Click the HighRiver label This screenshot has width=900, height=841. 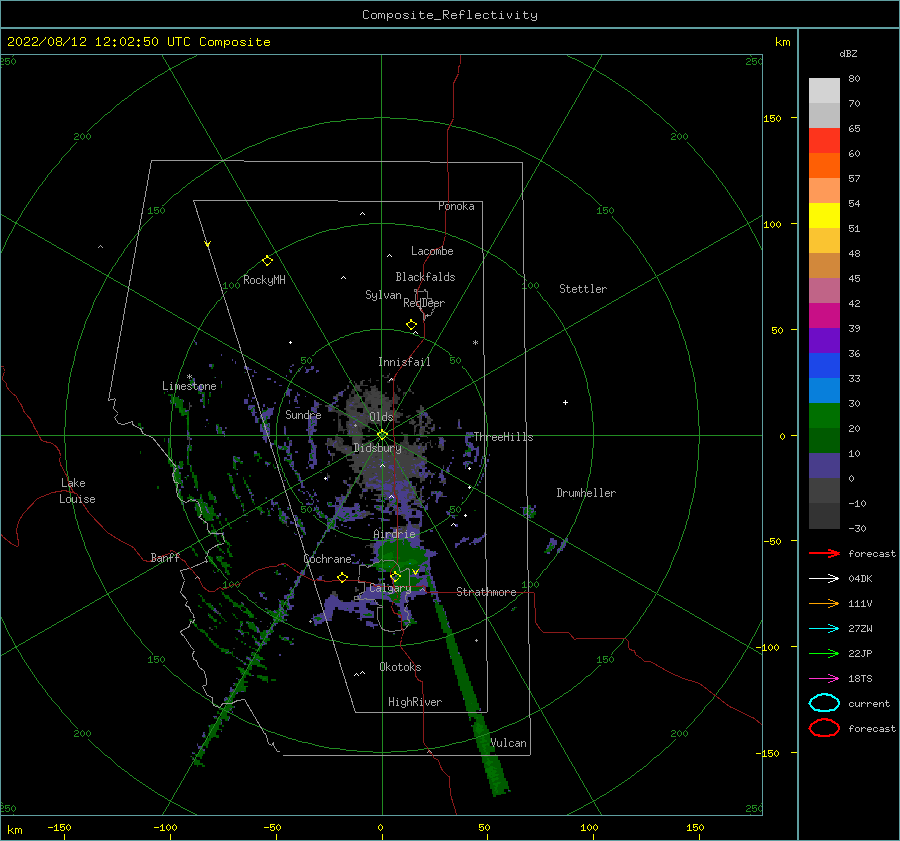415,702
